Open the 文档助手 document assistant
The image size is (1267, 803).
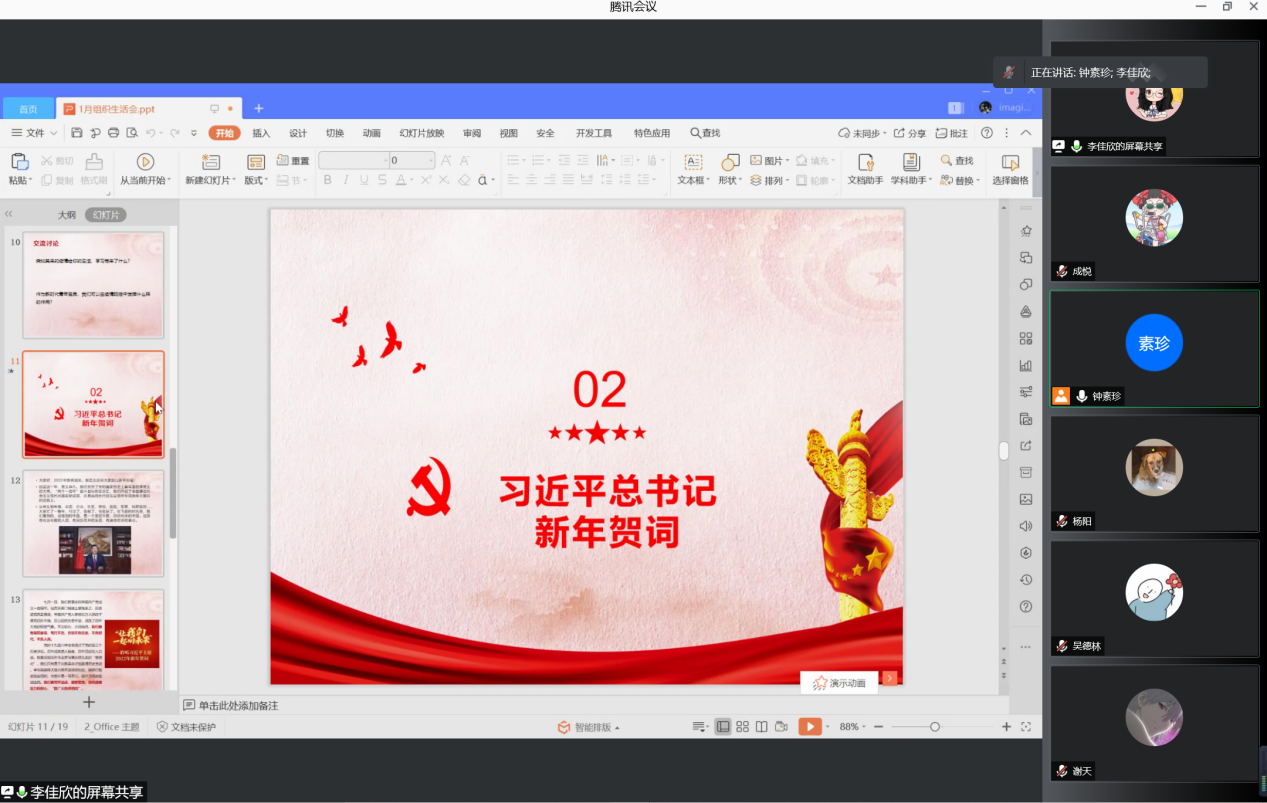click(866, 162)
